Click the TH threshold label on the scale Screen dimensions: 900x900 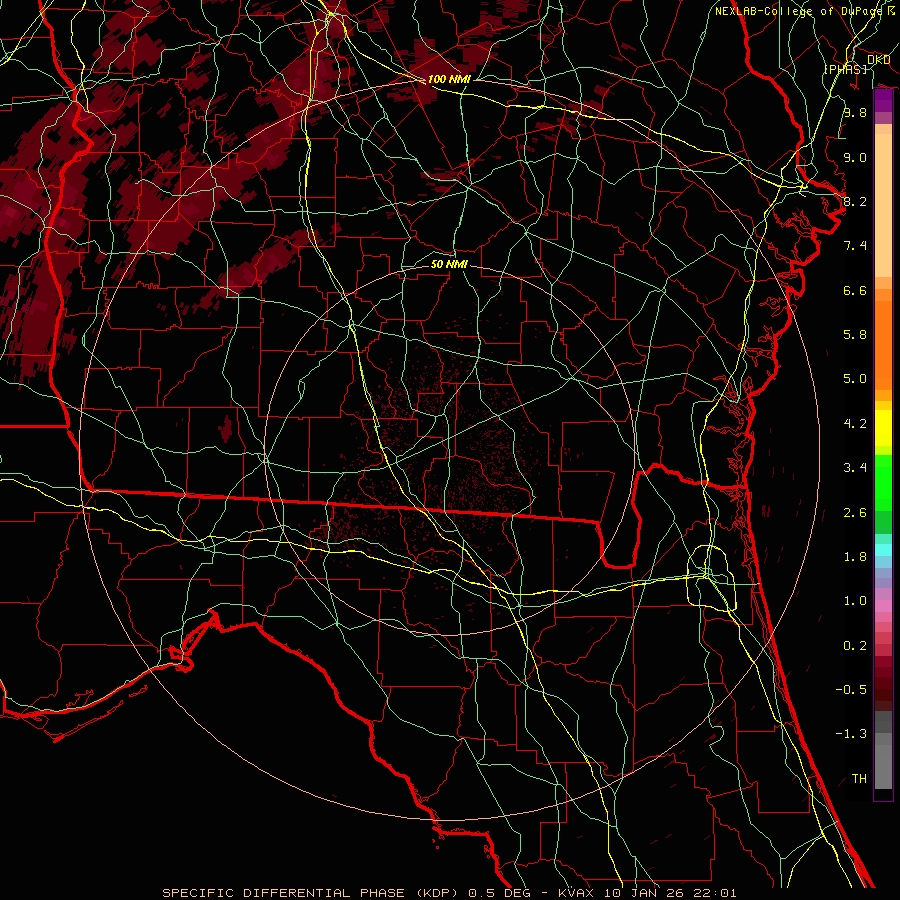tap(858, 778)
